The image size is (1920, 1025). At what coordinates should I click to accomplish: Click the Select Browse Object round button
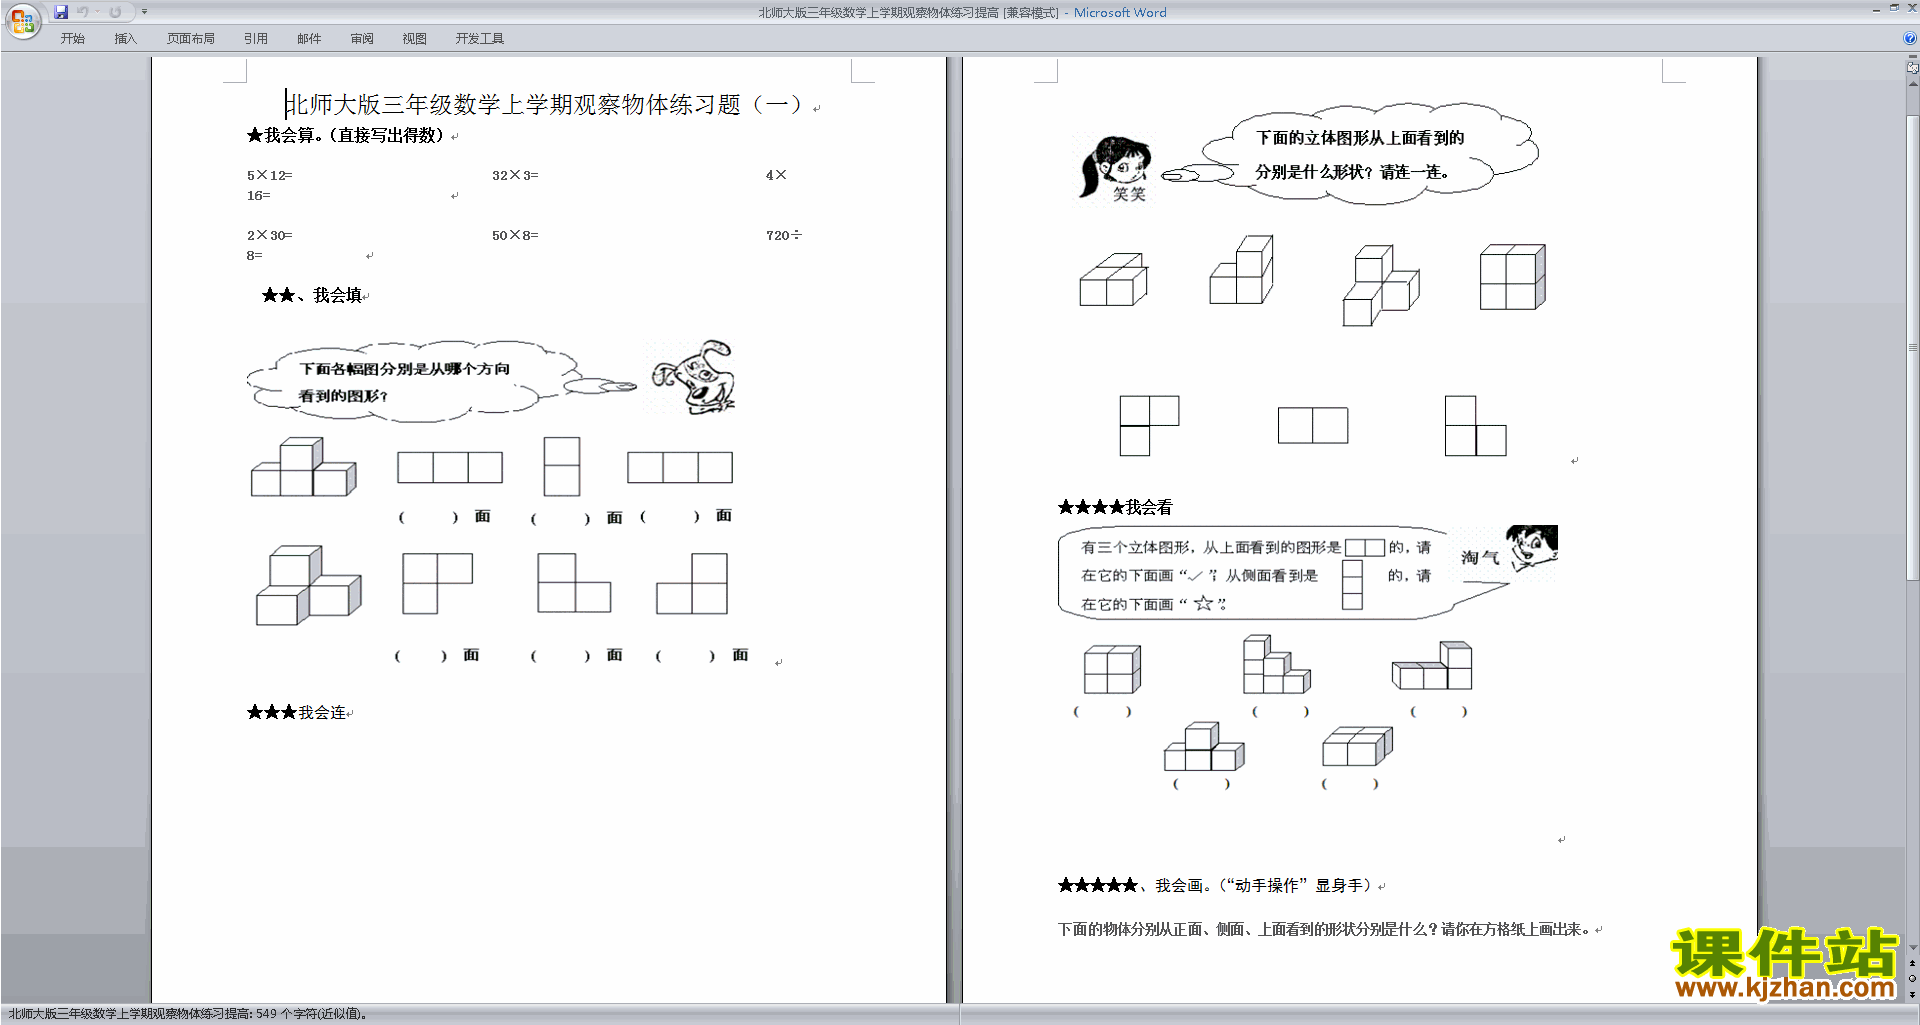click(1913, 978)
